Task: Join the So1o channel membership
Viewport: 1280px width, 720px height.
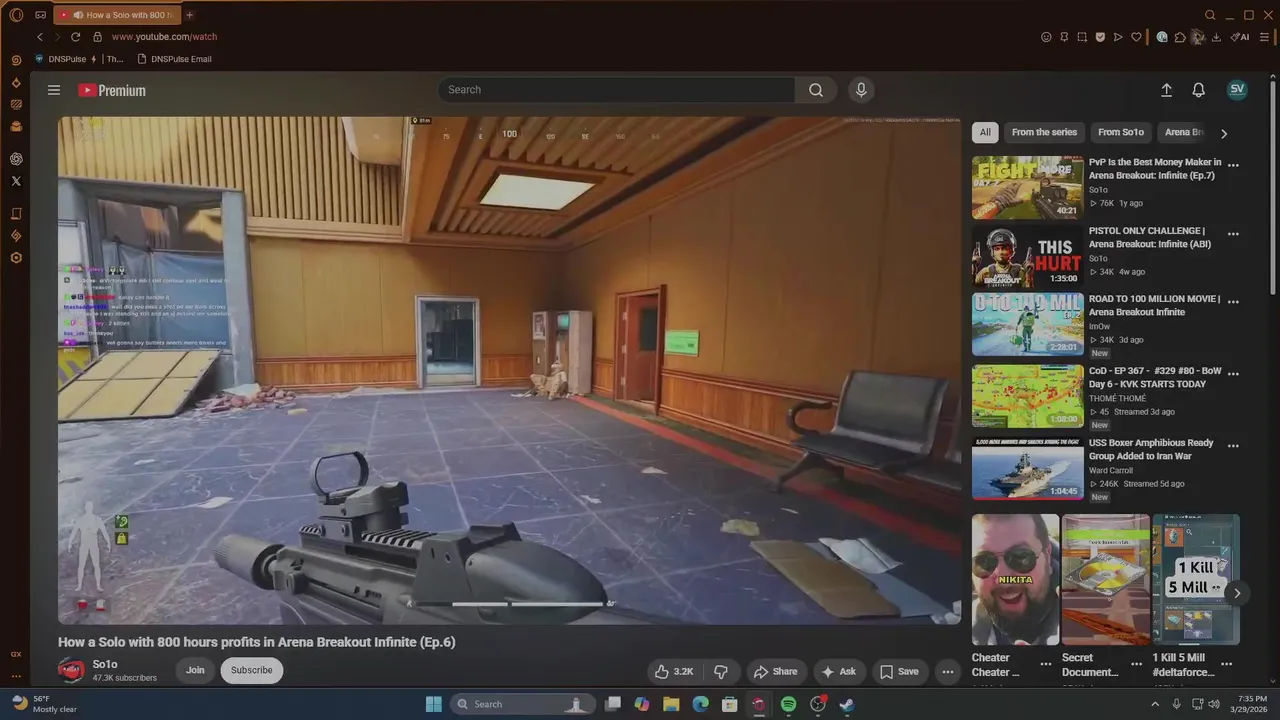Action: pyautogui.click(x=195, y=670)
